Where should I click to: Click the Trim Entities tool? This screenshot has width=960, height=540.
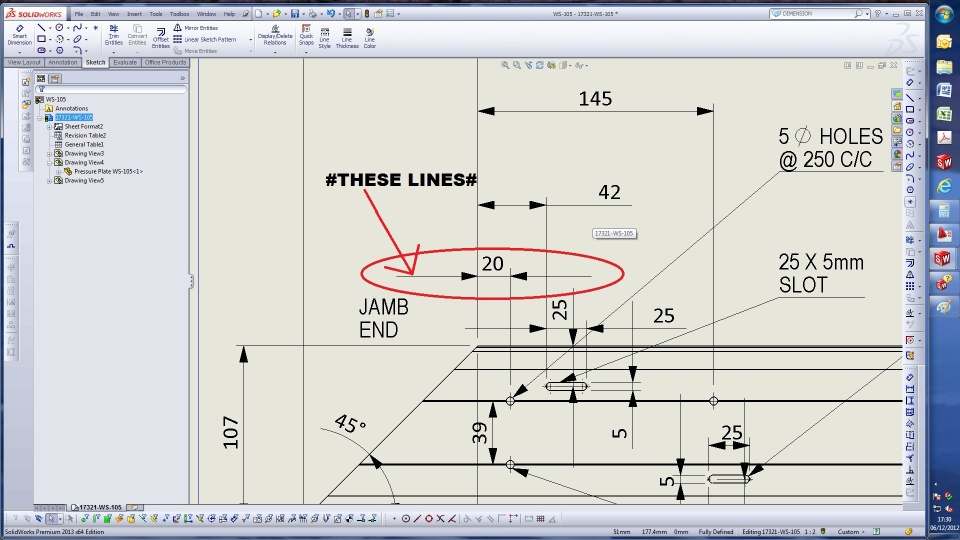113,35
